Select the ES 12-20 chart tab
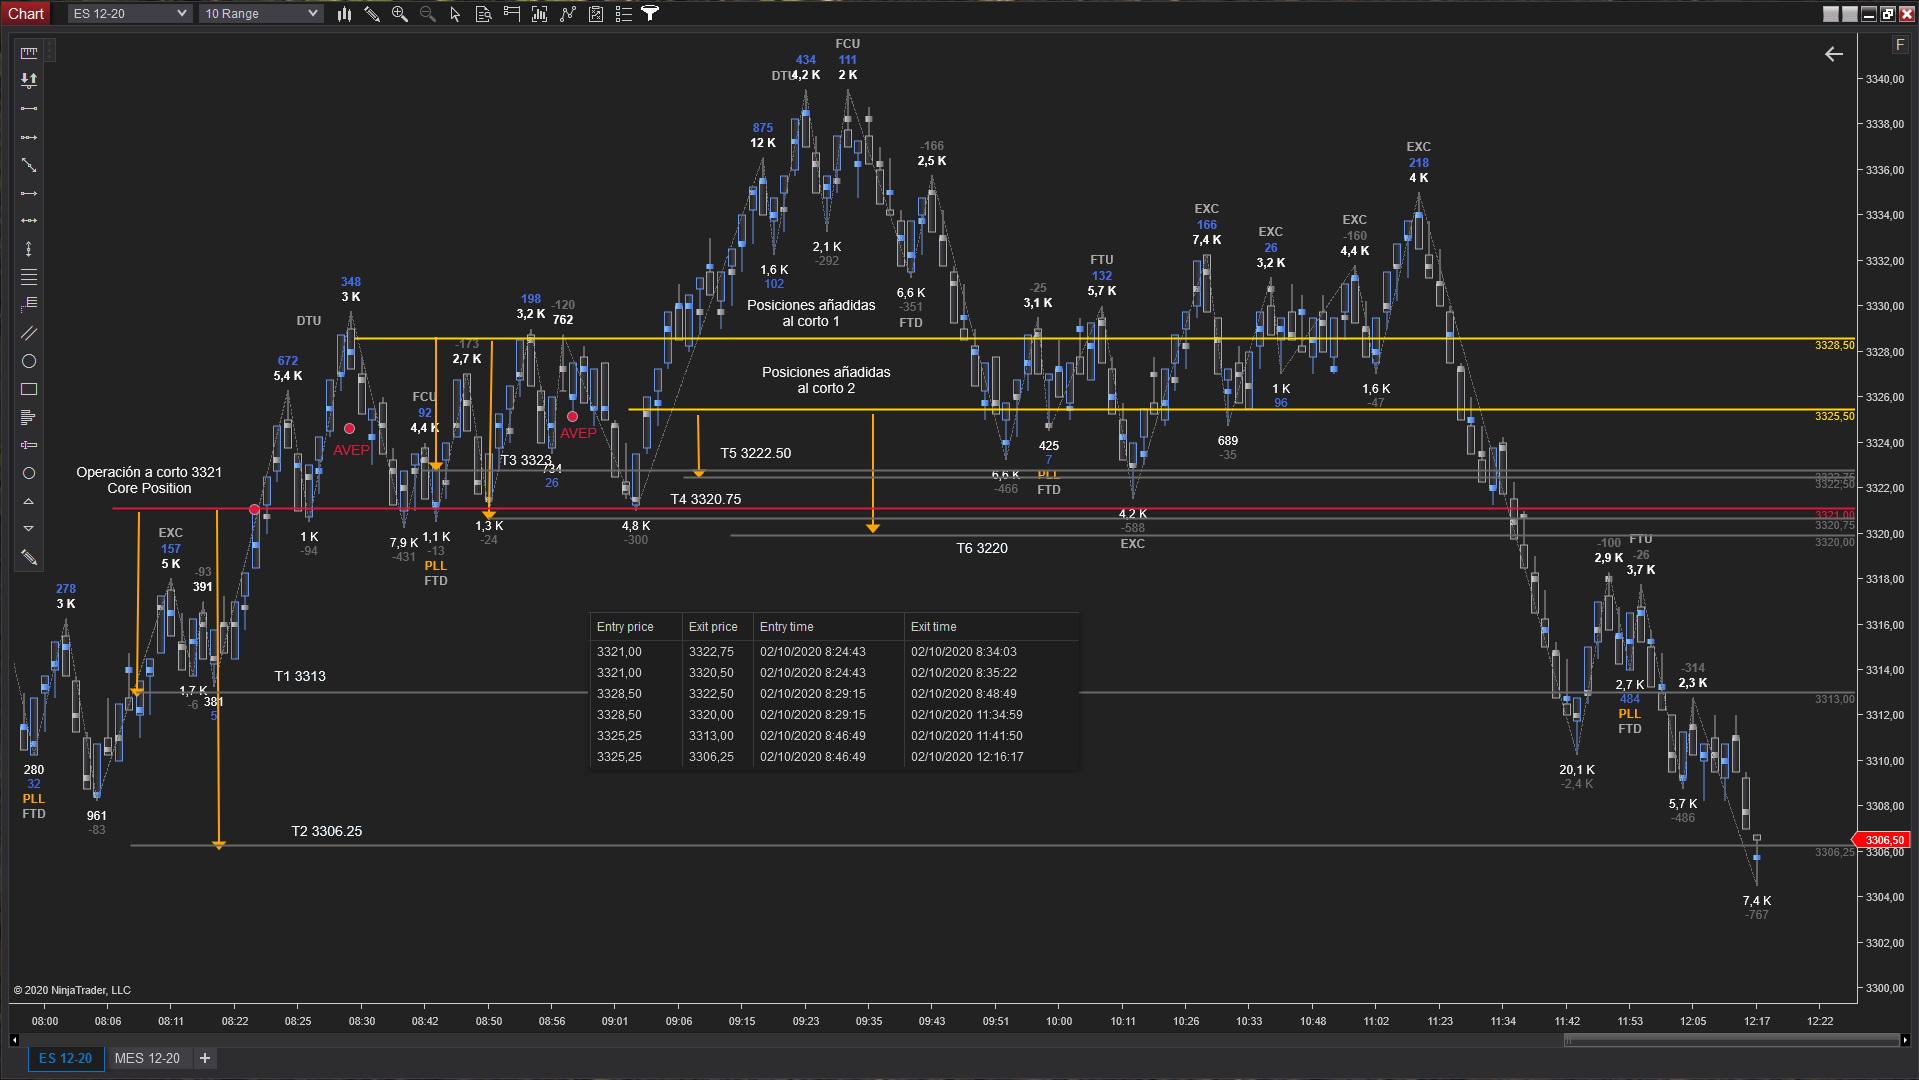The height and width of the screenshot is (1080, 1919). (65, 1058)
